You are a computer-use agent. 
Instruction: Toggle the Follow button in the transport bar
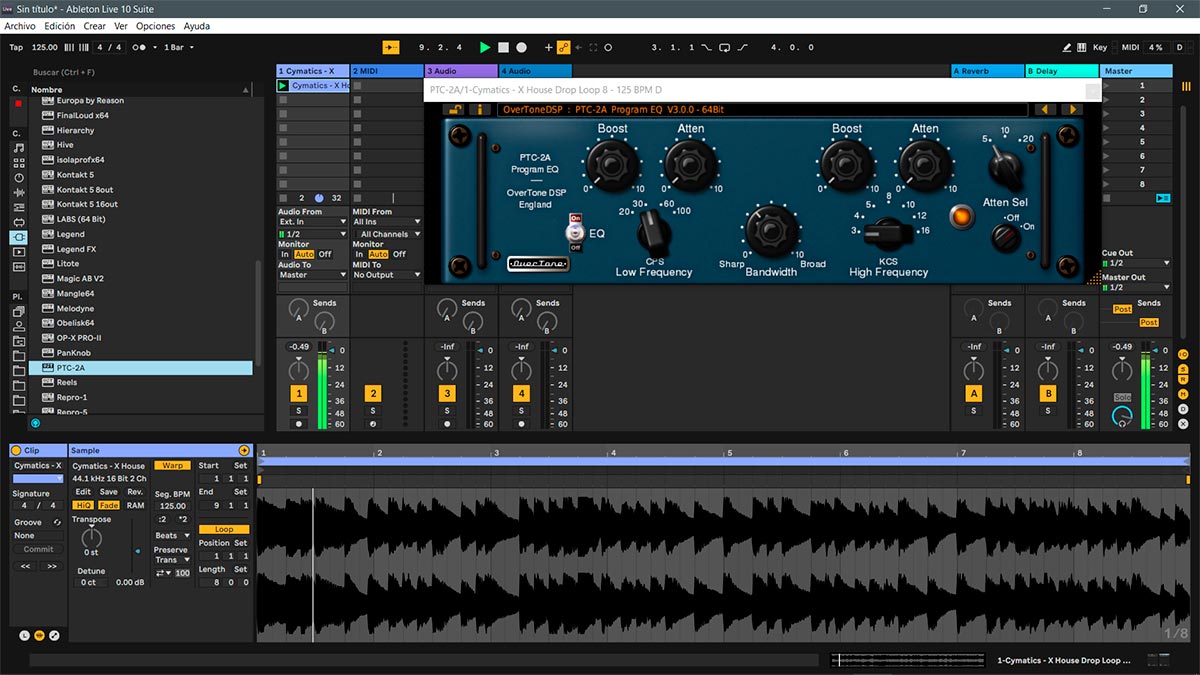tap(391, 47)
